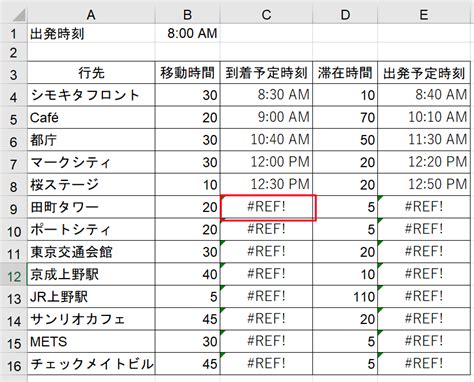Viewport: 474px width, 382px height.
Task: Select the Café cell
Action: pos(91,118)
